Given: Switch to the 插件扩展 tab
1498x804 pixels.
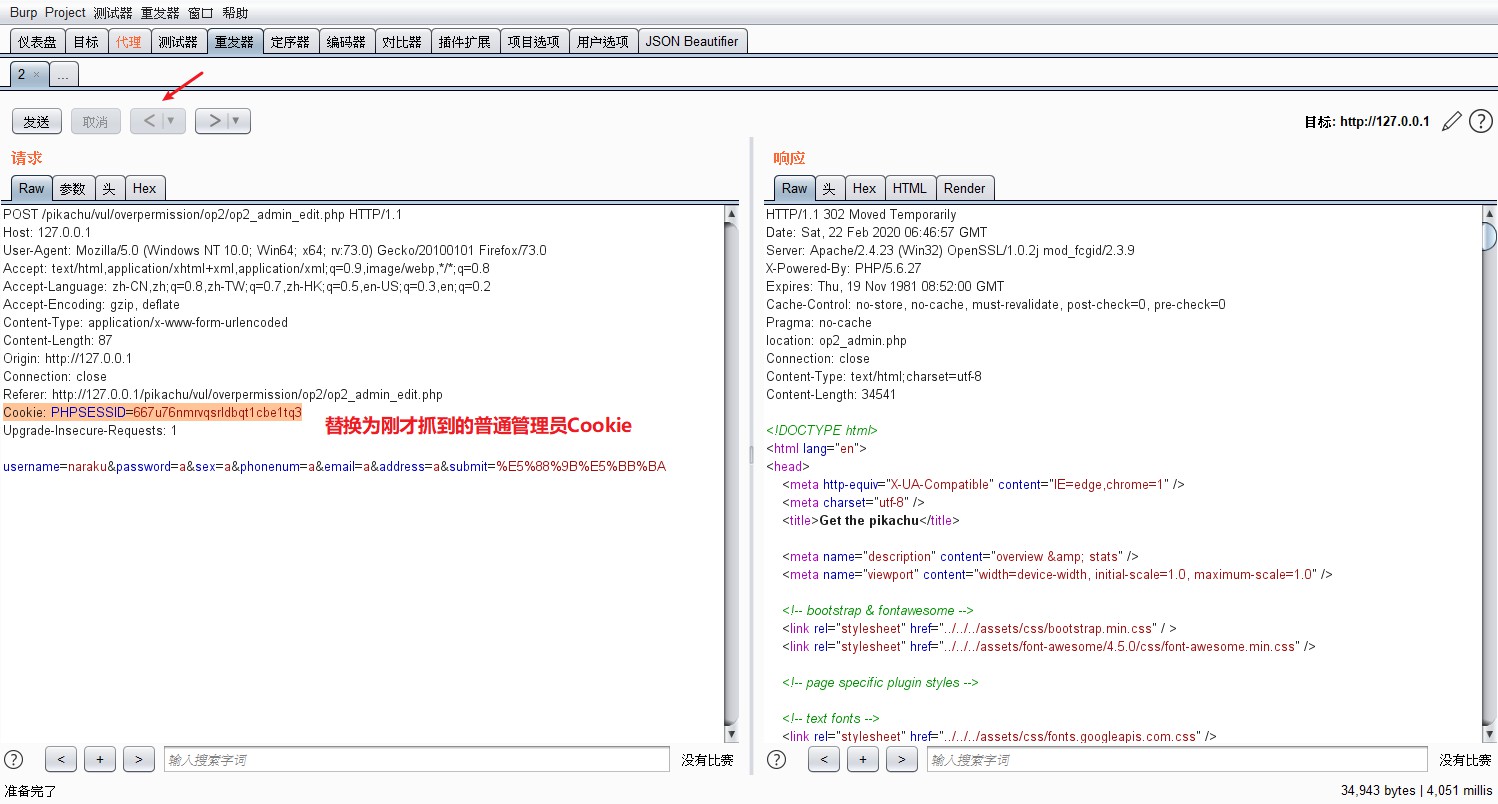Looking at the screenshot, I should (465, 41).
